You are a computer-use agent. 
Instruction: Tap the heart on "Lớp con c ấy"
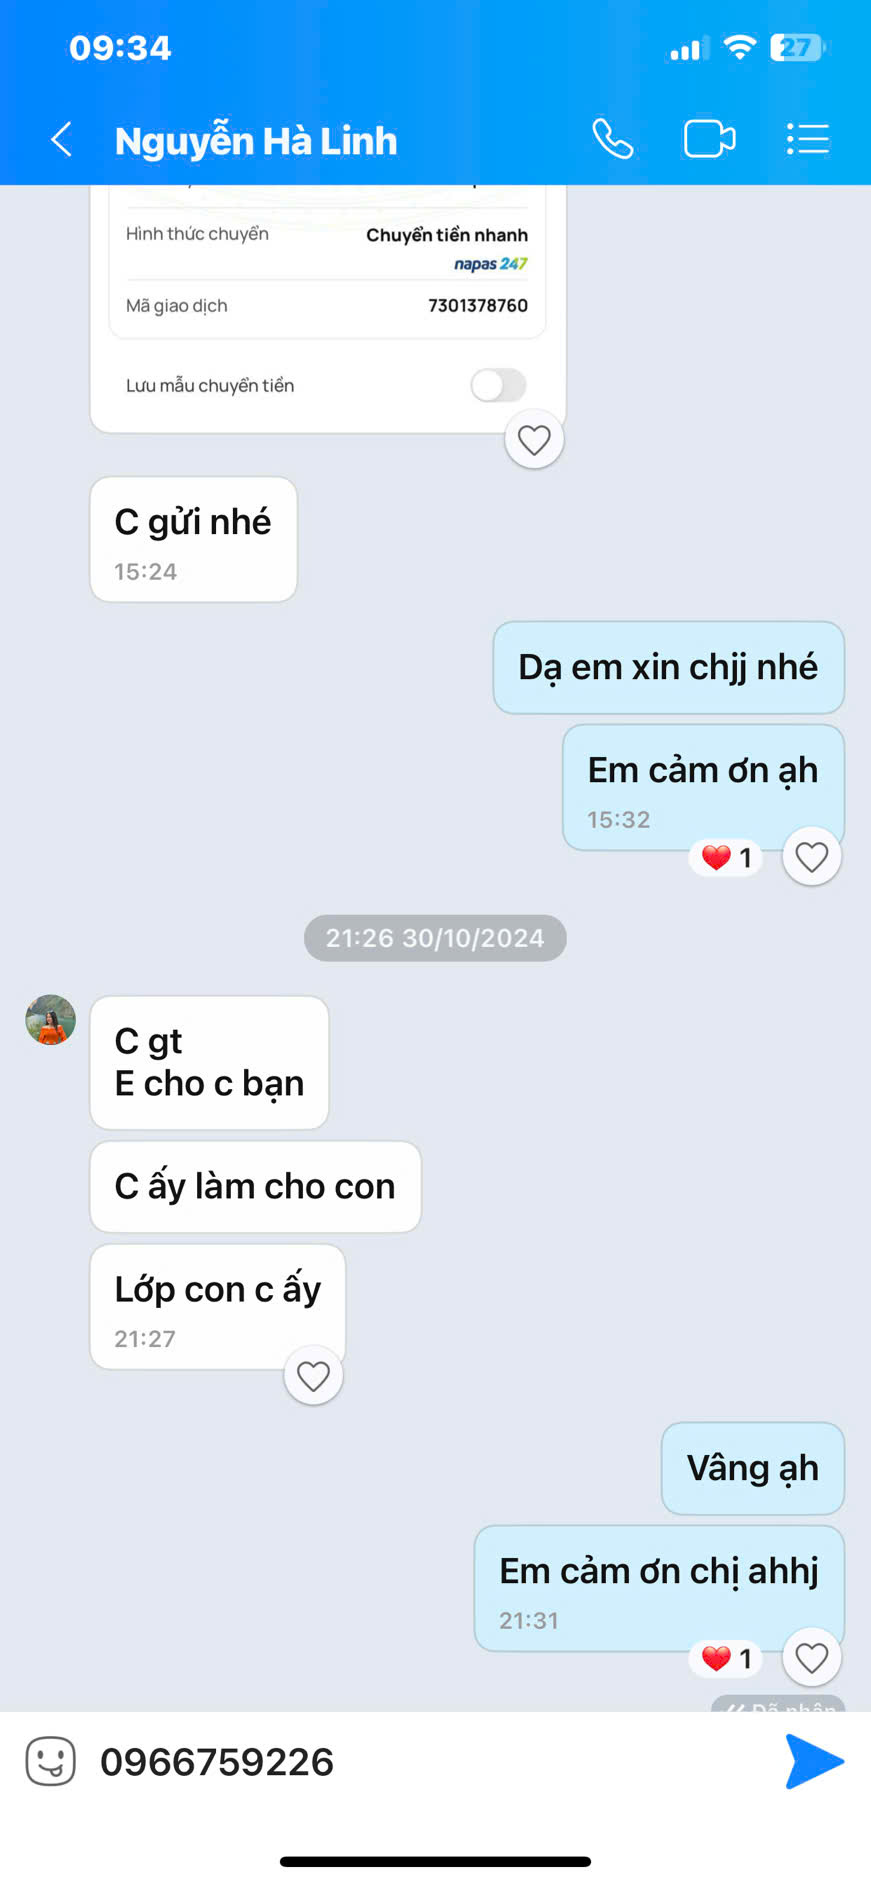[314, 1376]
